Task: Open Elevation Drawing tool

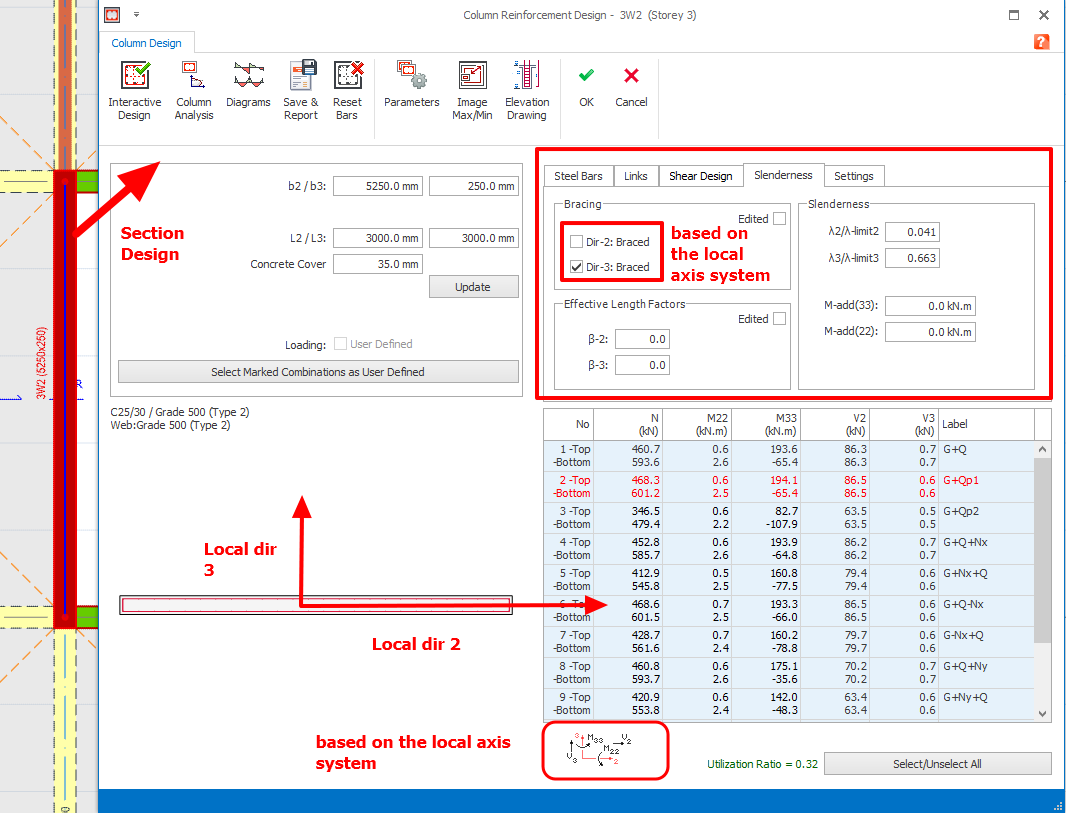Action: tap(527, 78)
